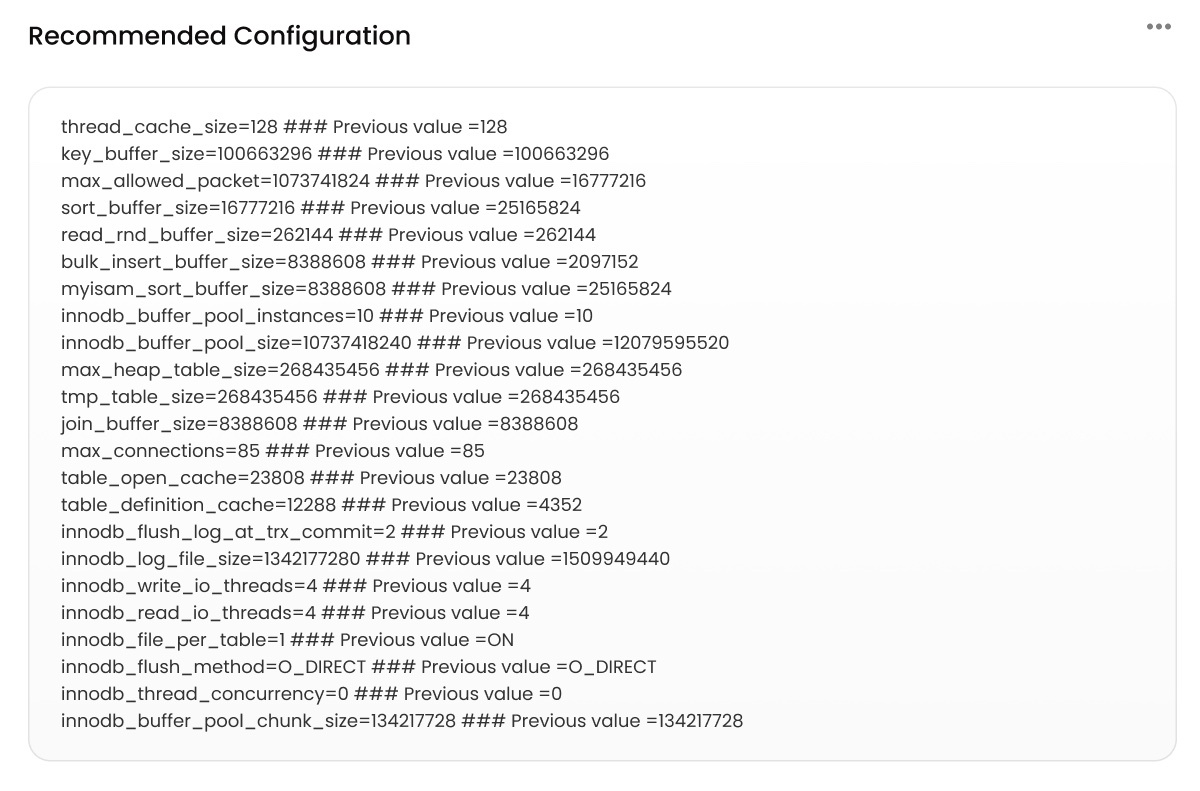Viewport: 1200px width, 791px height.
Task: Click the table_definition_cache=12288 line
Action: point(321,505)
